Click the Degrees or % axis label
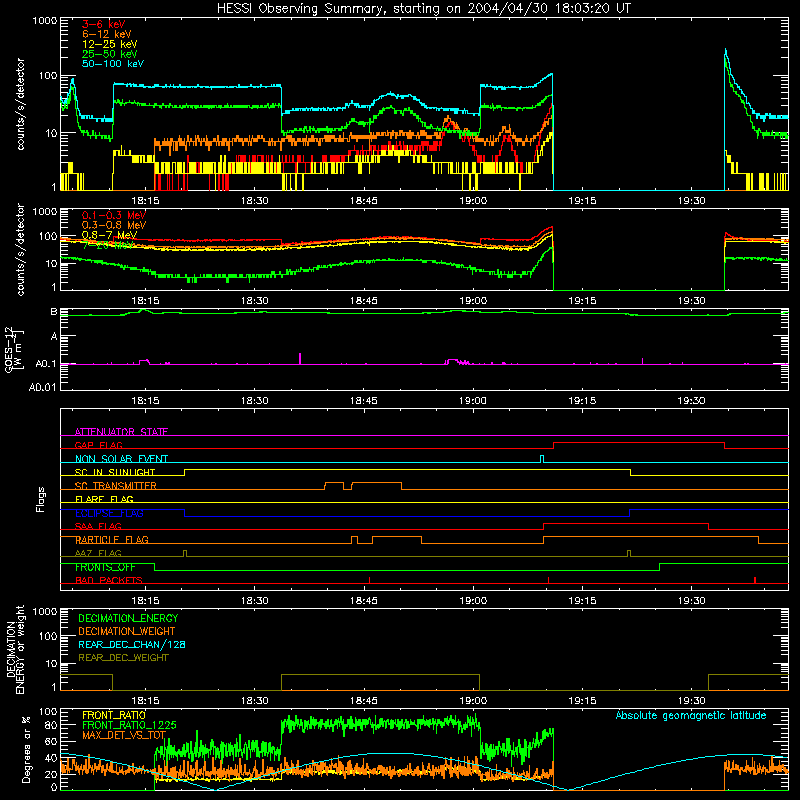This screenshot has height=800, width=800. (x=26, y=748)
